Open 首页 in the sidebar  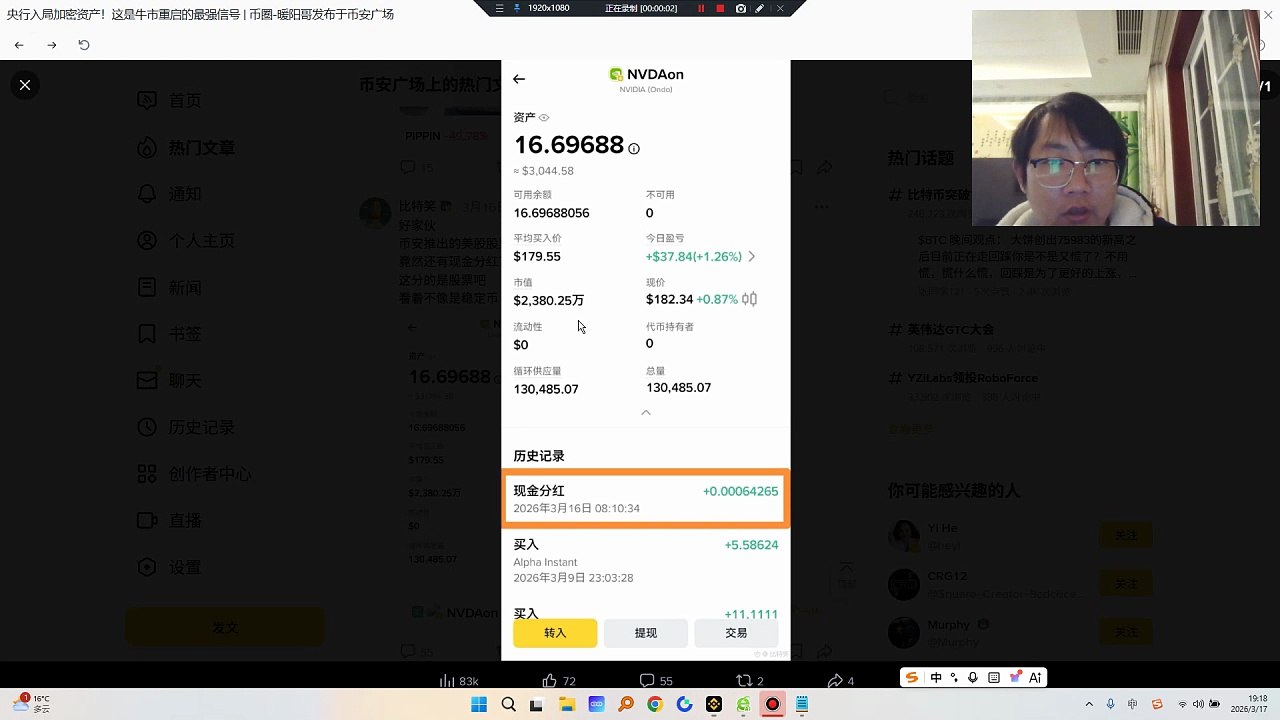point(170,101)
